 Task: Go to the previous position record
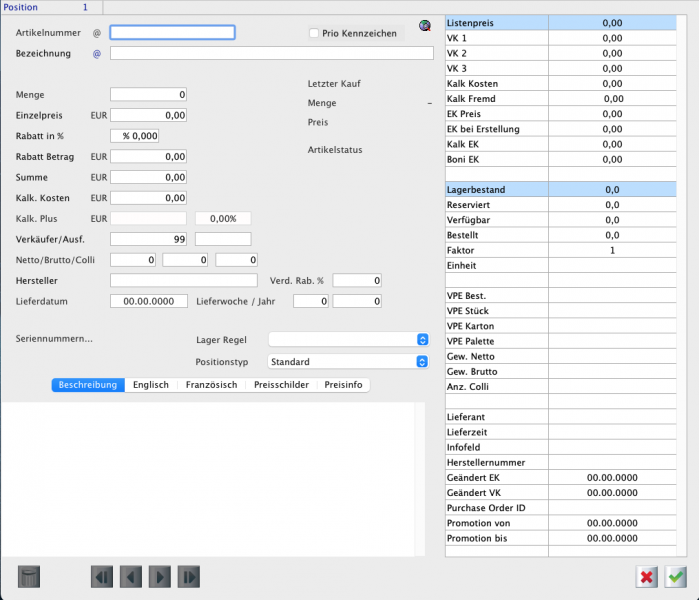(x=131, y=577)
